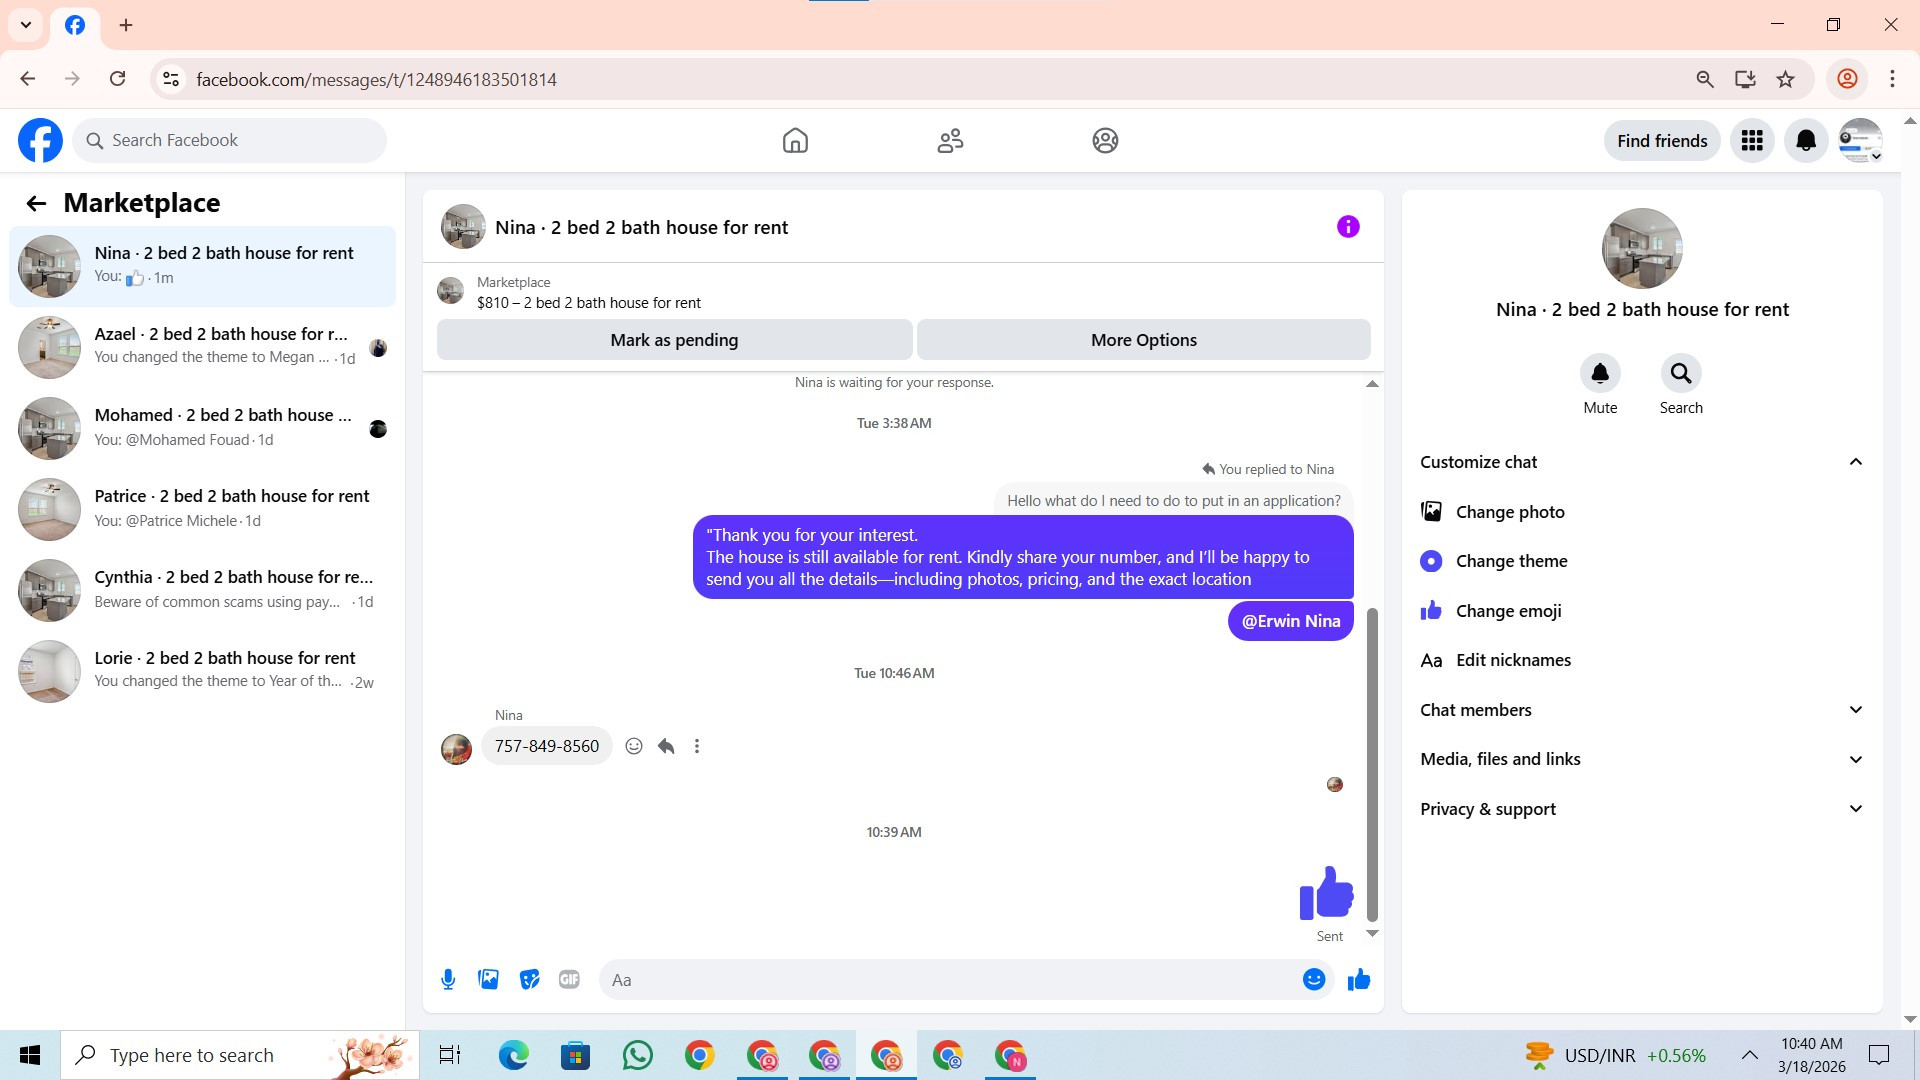The width and height of the screenshot is (1920, 1080).
Task: Expand Media, files and links
Action: (x=1855, y=759)
